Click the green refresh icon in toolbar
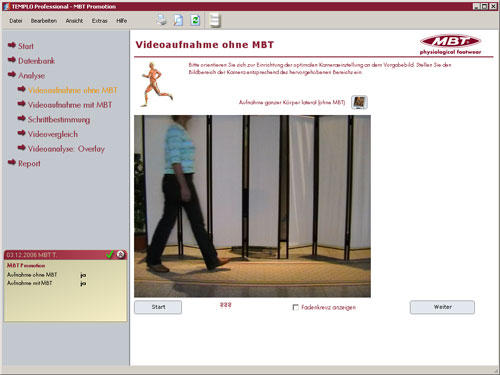This screenshot has width=500, height=375. pyautogui.click(x=195, y=20)
